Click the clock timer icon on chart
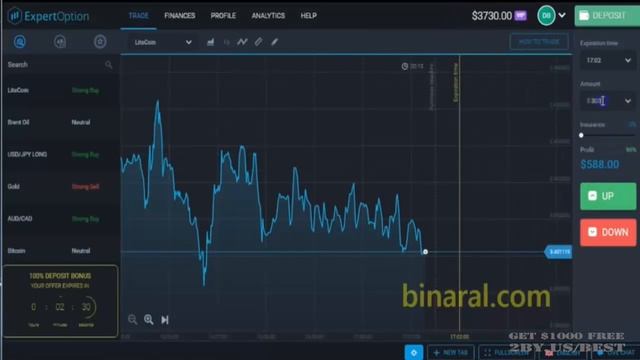 pos(404,66)
